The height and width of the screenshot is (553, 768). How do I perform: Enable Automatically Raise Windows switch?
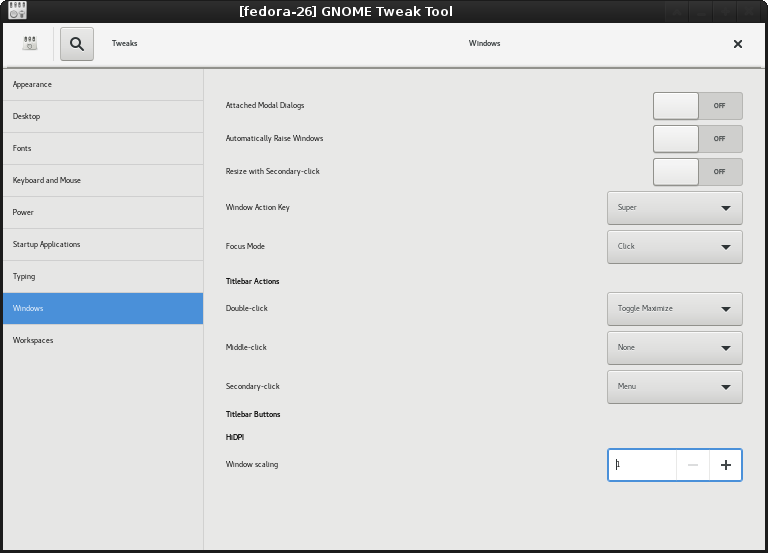point(697,139)
